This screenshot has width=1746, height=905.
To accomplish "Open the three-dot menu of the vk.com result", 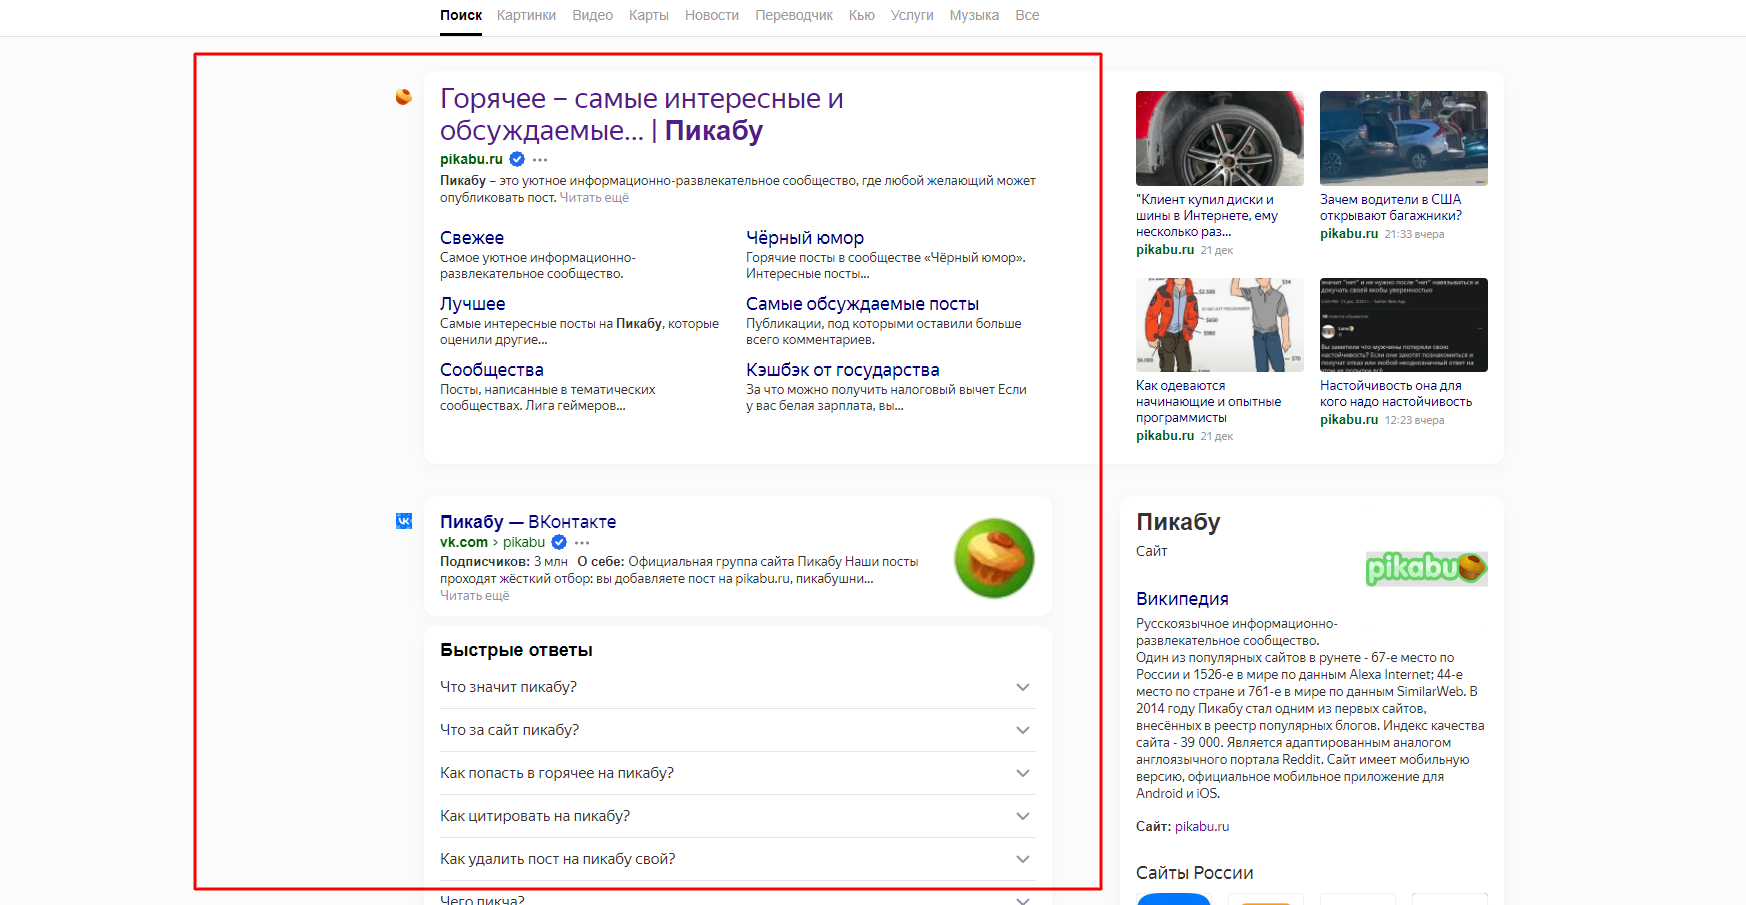I will click(x=582, y=543).
